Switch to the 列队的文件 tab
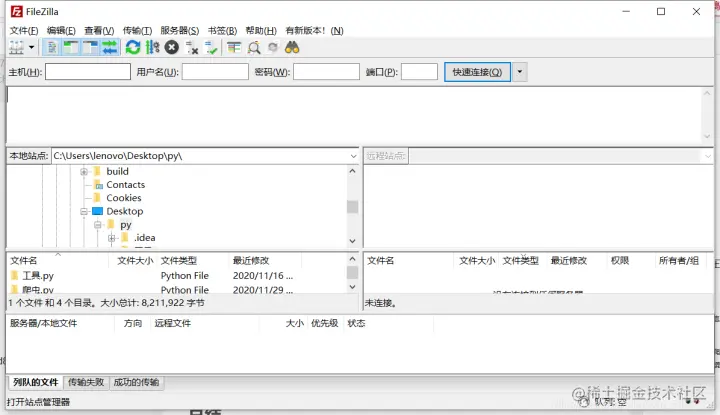 [35, 382]
